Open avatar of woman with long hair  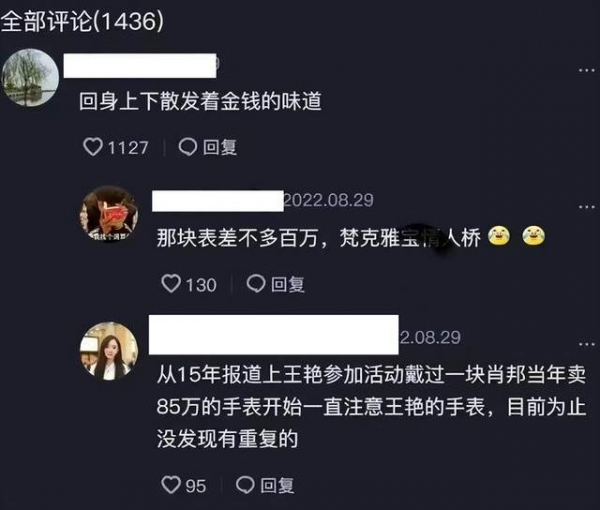pos(109,351)
